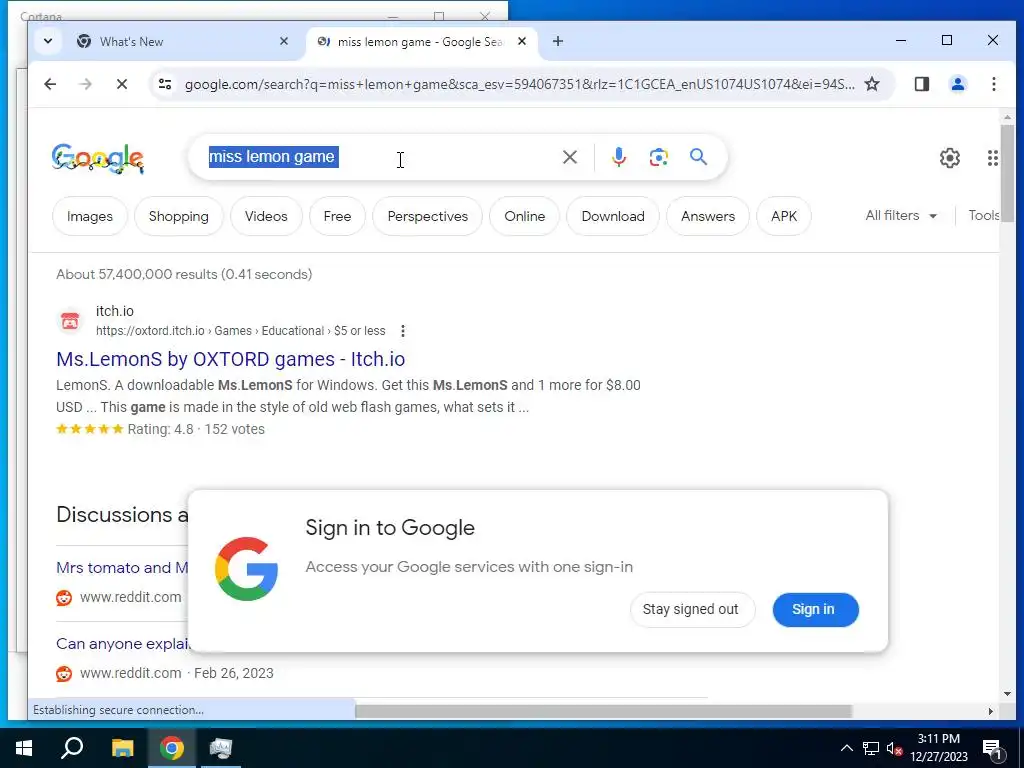This screenshot has height=768, width=1024.
Task: Open the taskbar clock and date
Action: [x=938, y=748]
